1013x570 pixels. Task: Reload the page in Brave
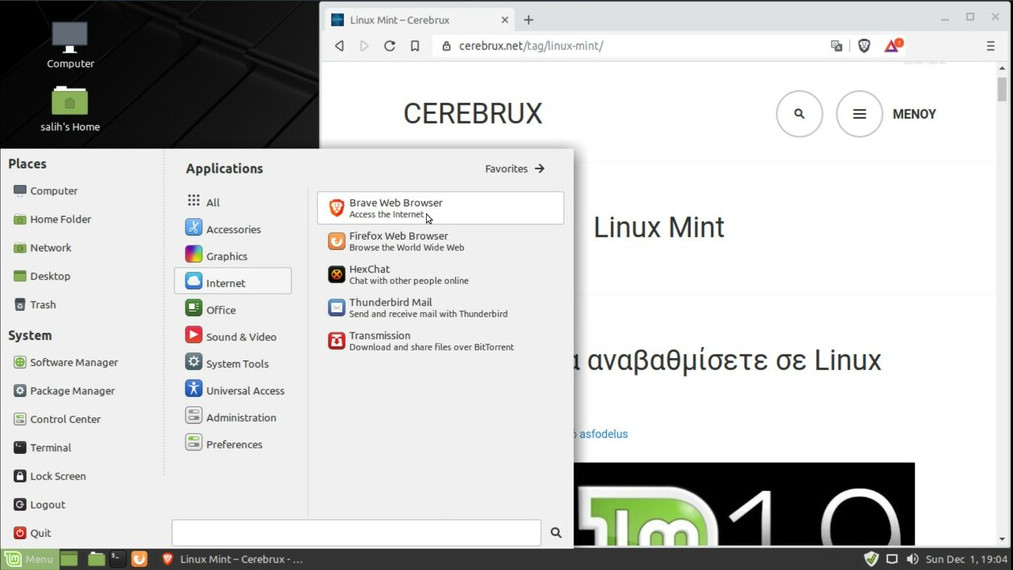390,46
